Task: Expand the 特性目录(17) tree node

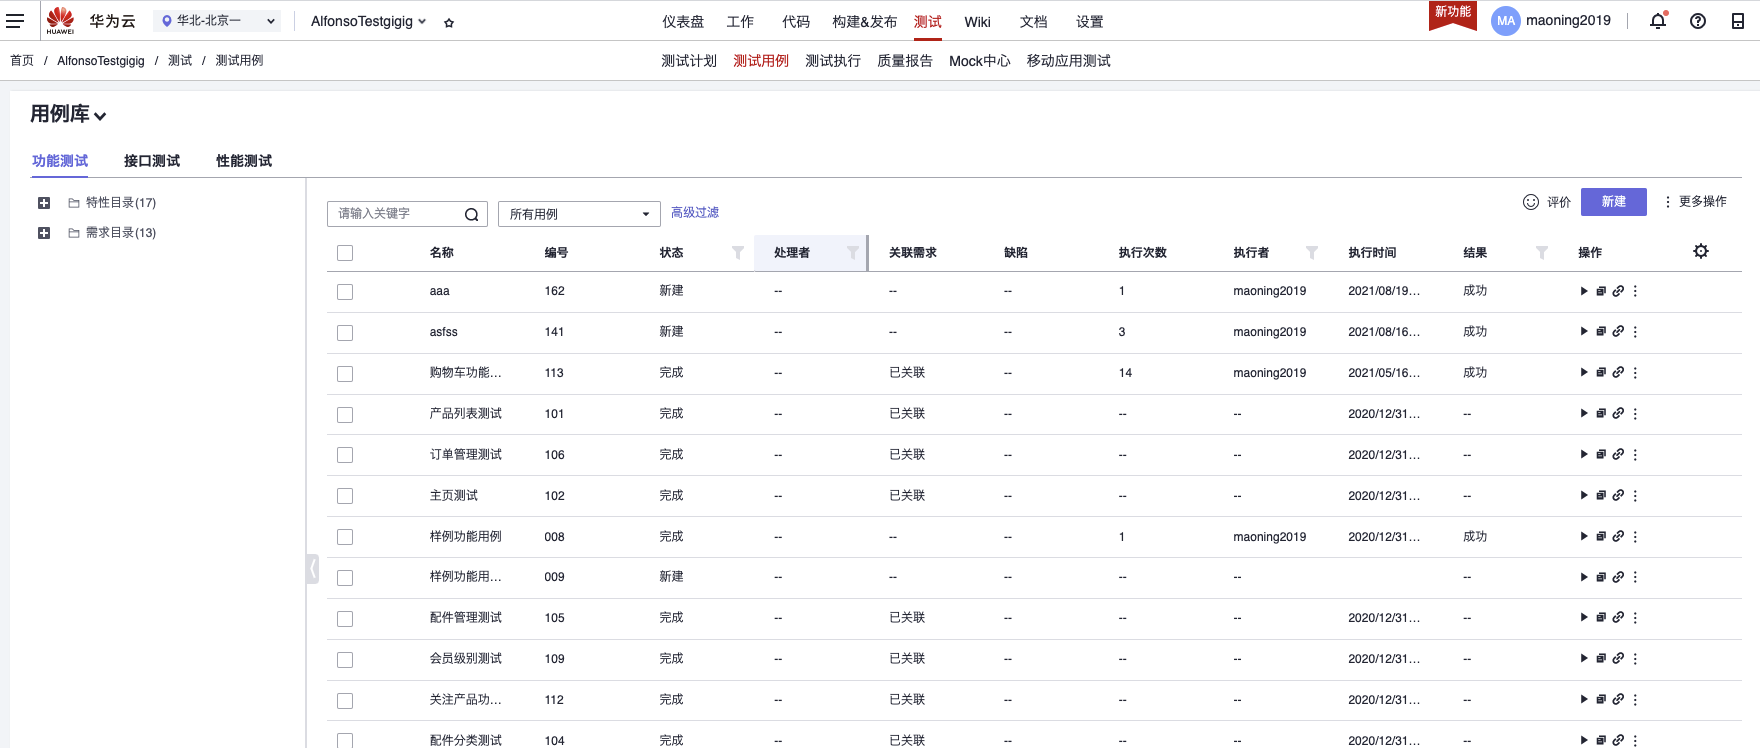Action: pos(44,203)
